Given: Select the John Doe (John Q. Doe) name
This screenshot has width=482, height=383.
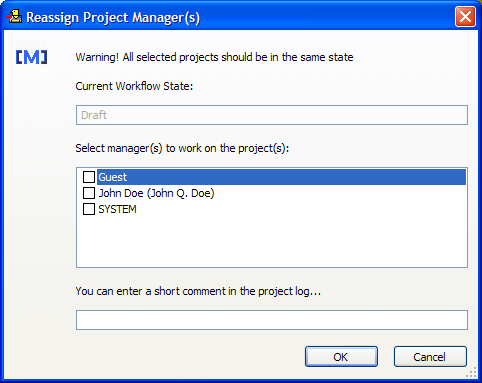Looking at the screenshot, I should [156, 193].
